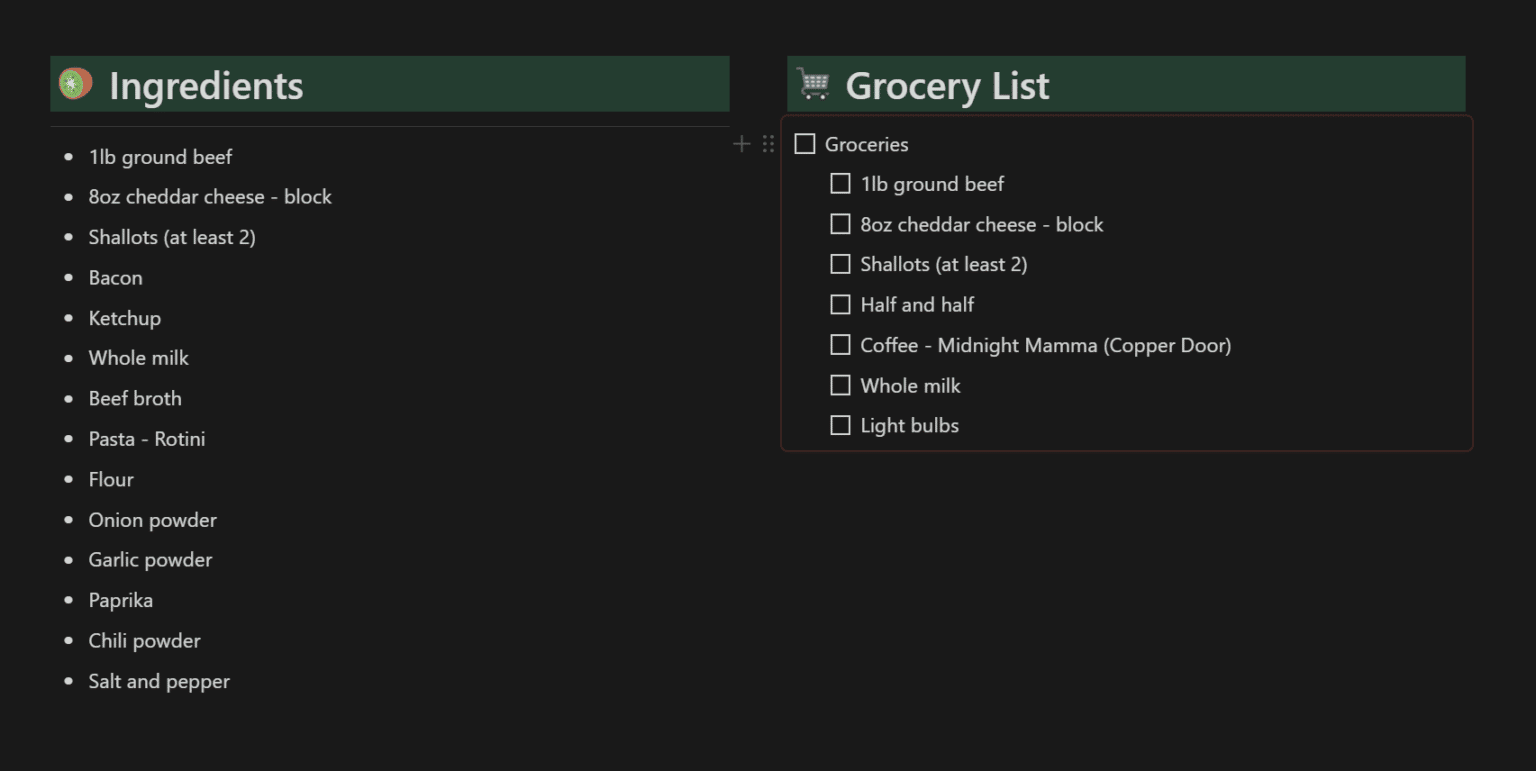Toggle the Half and half checkbox

click(x=841, y=304)
